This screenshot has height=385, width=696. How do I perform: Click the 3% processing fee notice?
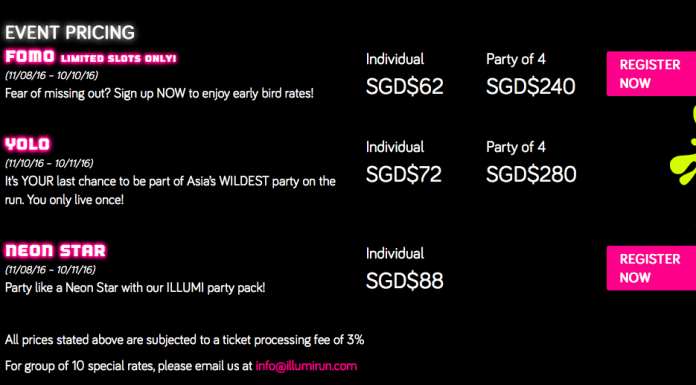185,340
